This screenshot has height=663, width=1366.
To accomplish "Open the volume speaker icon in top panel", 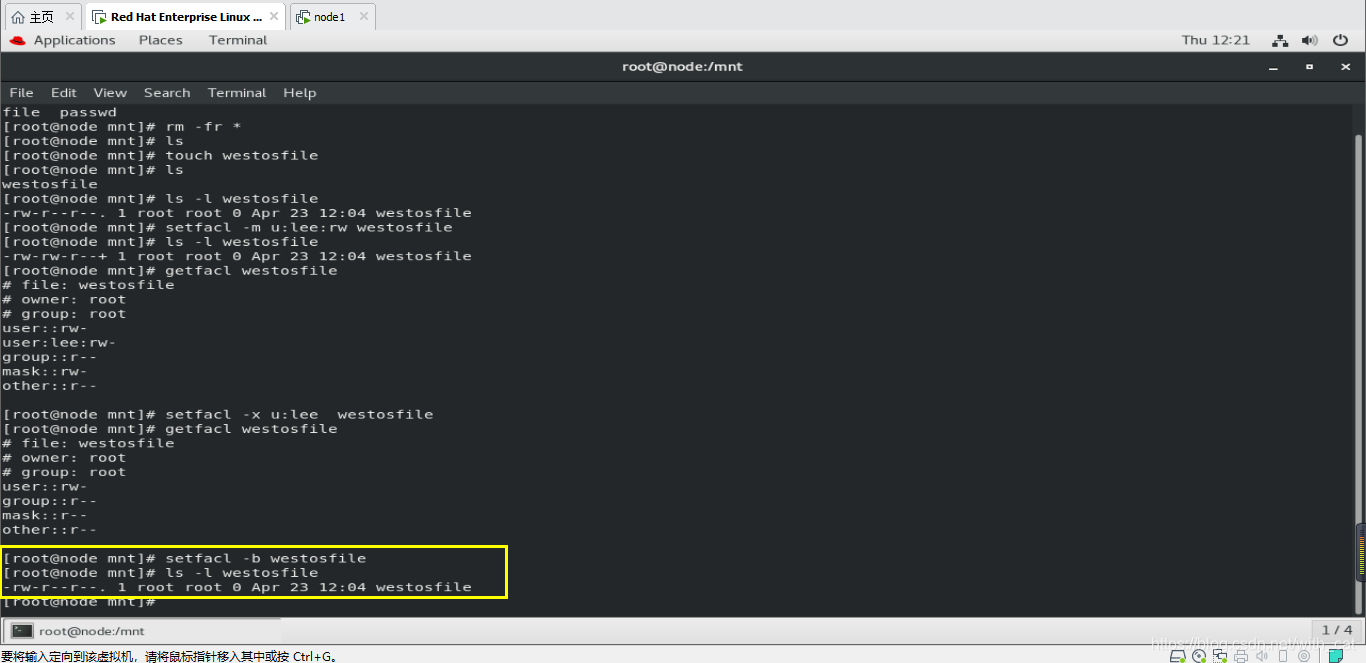I will (x=1310, y=40).
